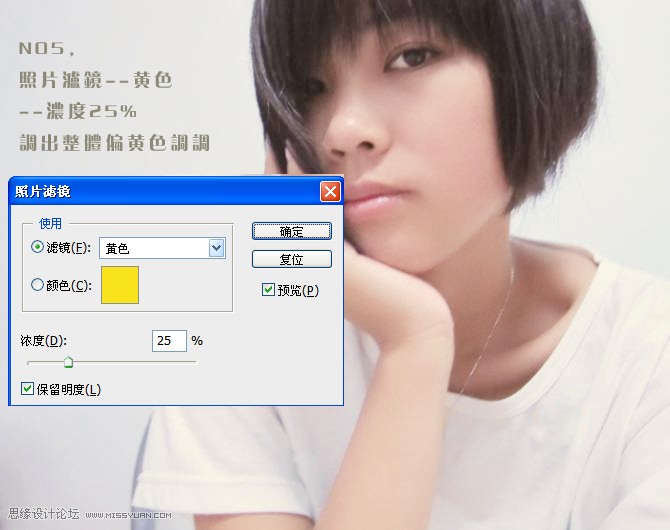Click the 照片滤镜 title bar text
This screenshot has height=530, width=670.
point(43,191)
